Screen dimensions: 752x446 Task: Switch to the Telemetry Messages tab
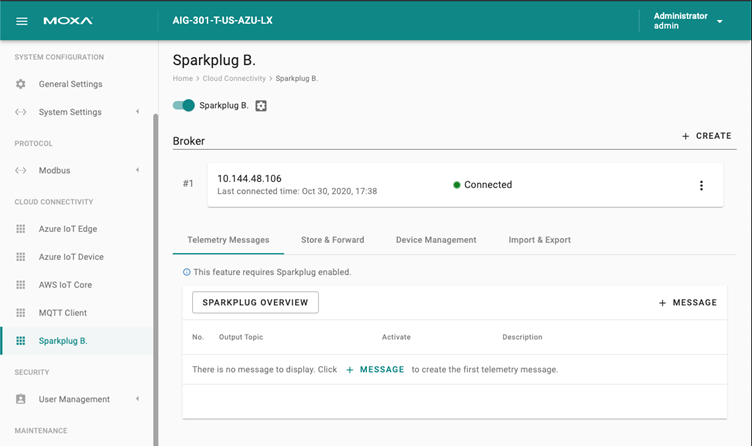(x=228, y=240)
